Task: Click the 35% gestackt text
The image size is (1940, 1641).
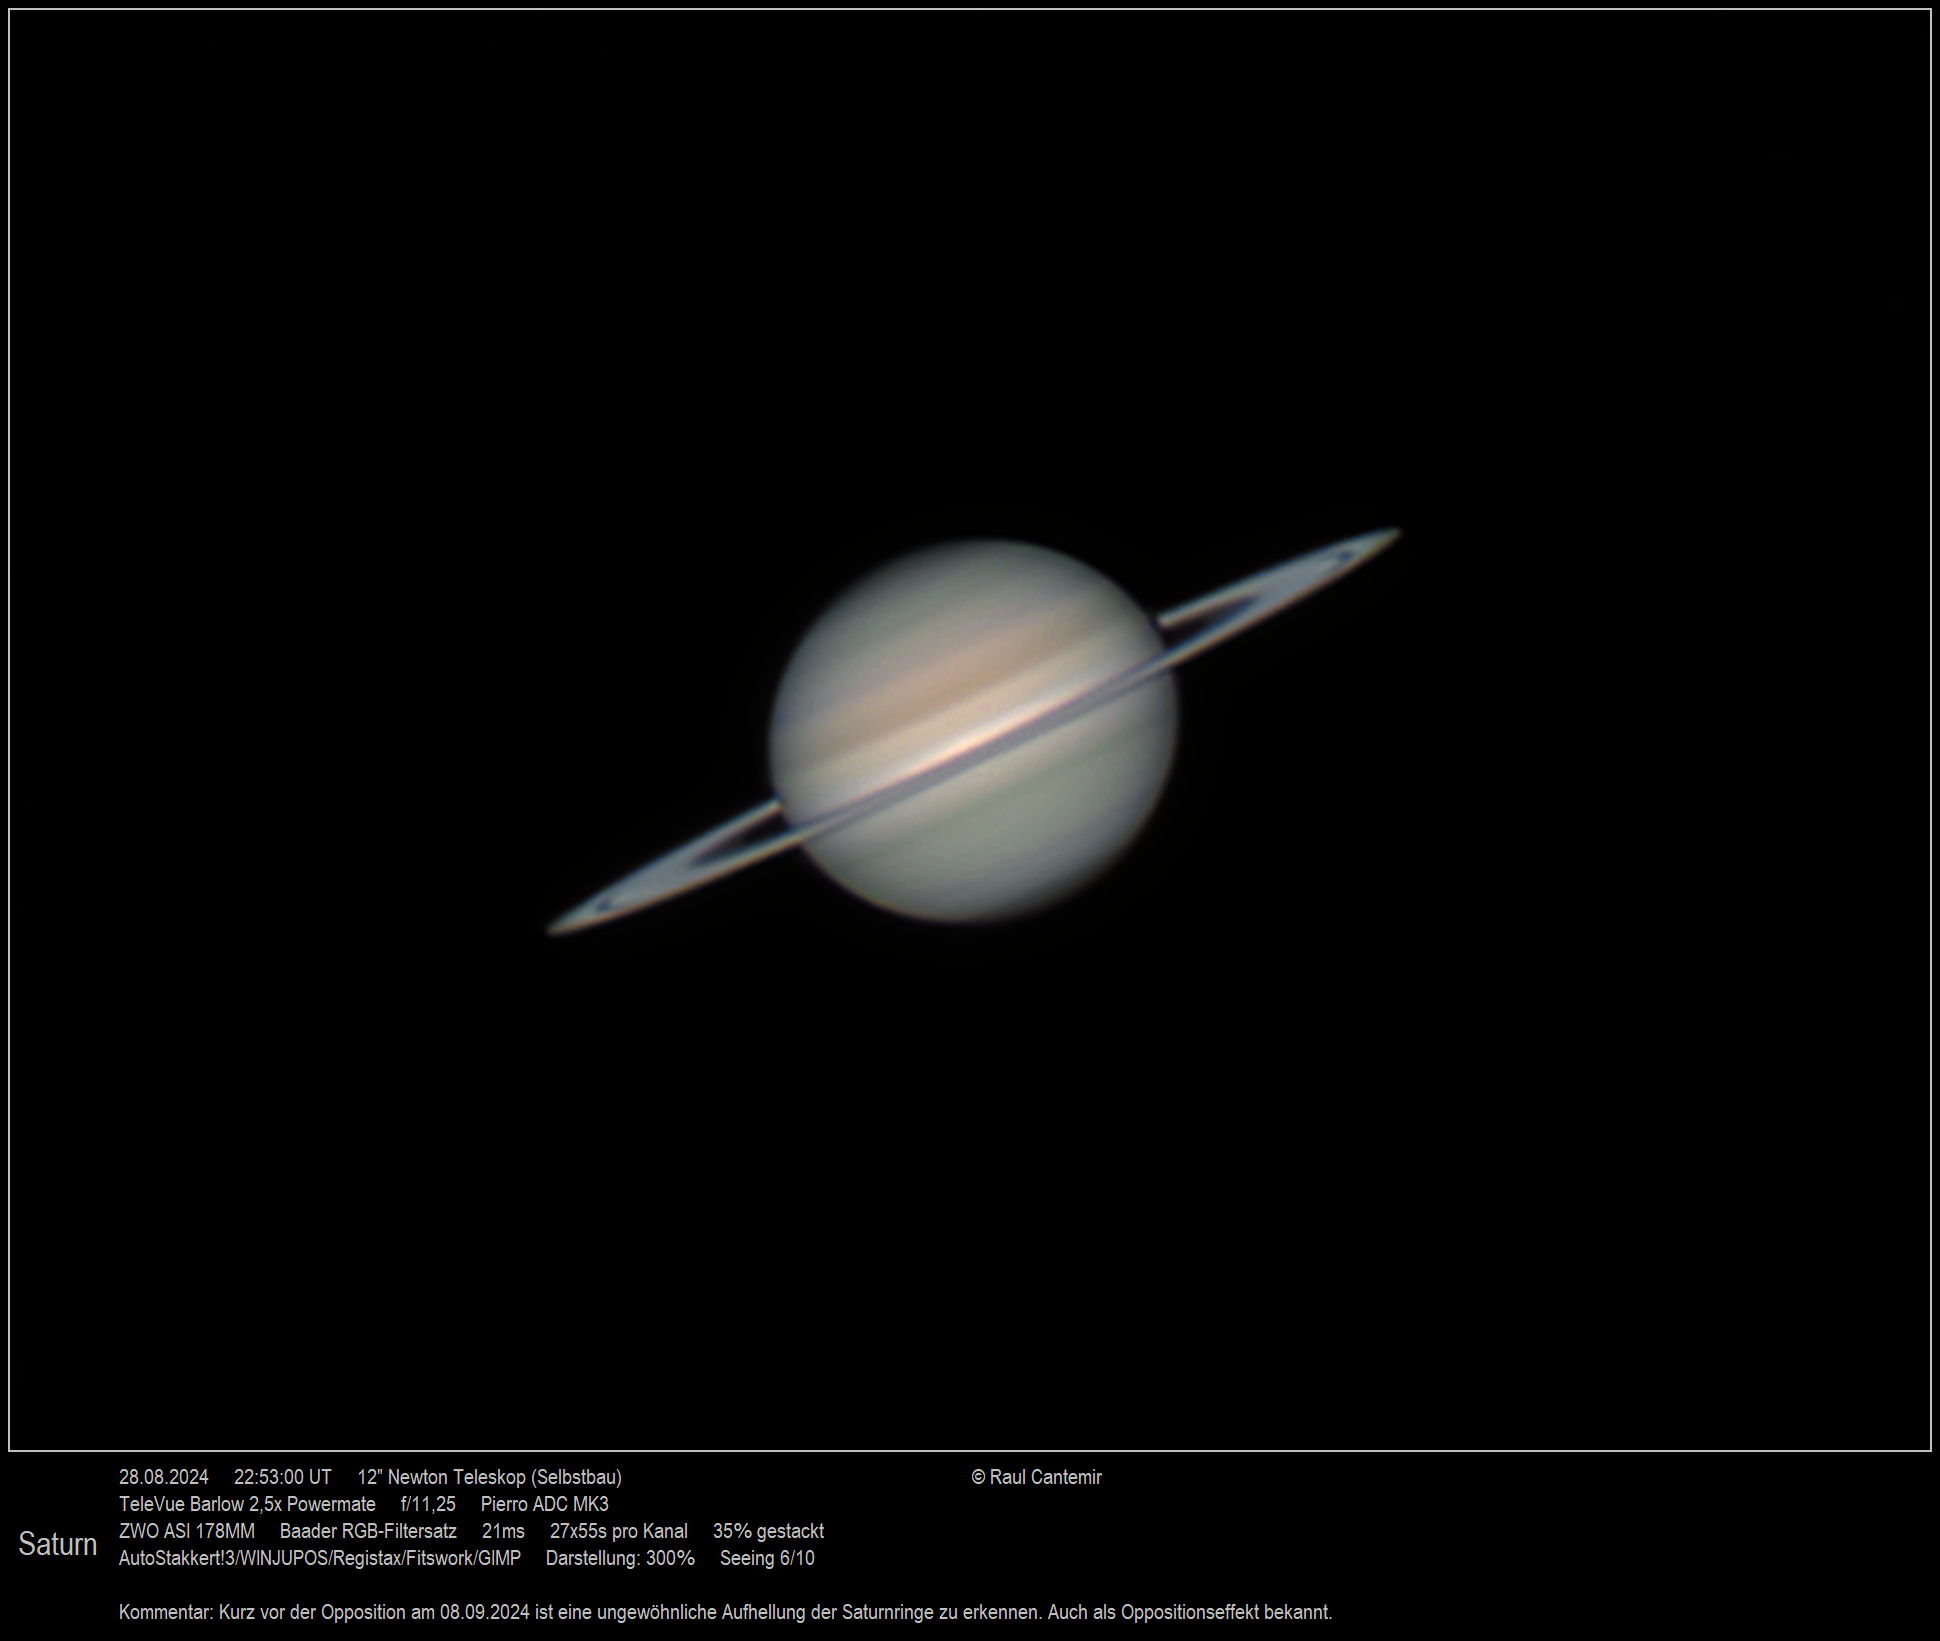Action: (x=768, y=1531)
